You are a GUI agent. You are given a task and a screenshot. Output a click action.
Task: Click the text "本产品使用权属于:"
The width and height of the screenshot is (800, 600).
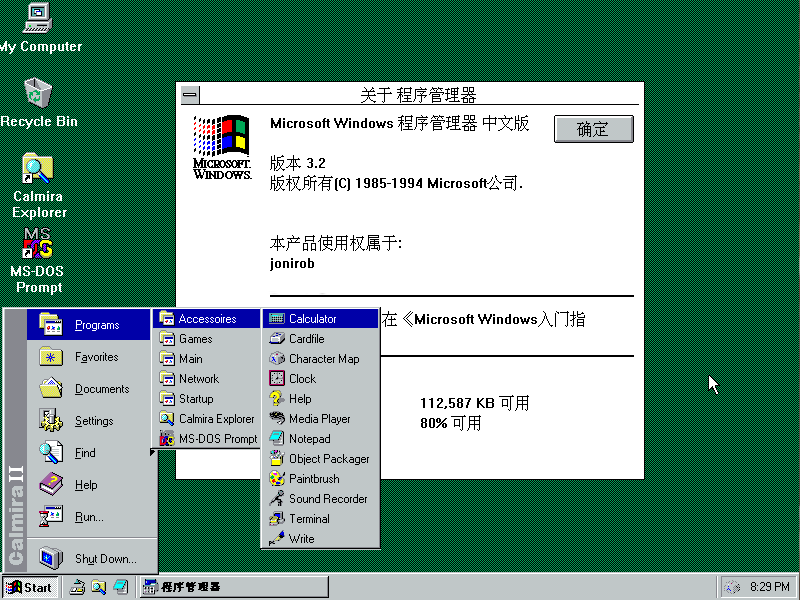(x=336, y=243)
